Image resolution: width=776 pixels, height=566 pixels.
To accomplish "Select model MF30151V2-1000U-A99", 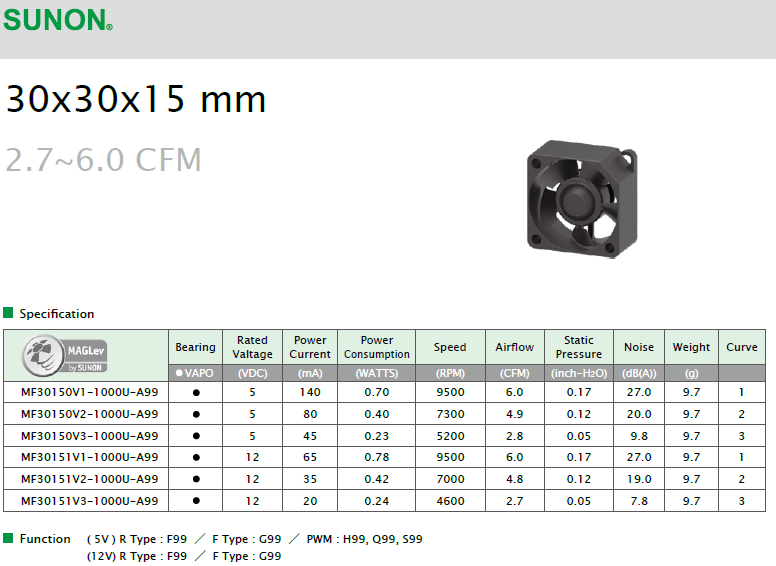I will pos(90,479).
